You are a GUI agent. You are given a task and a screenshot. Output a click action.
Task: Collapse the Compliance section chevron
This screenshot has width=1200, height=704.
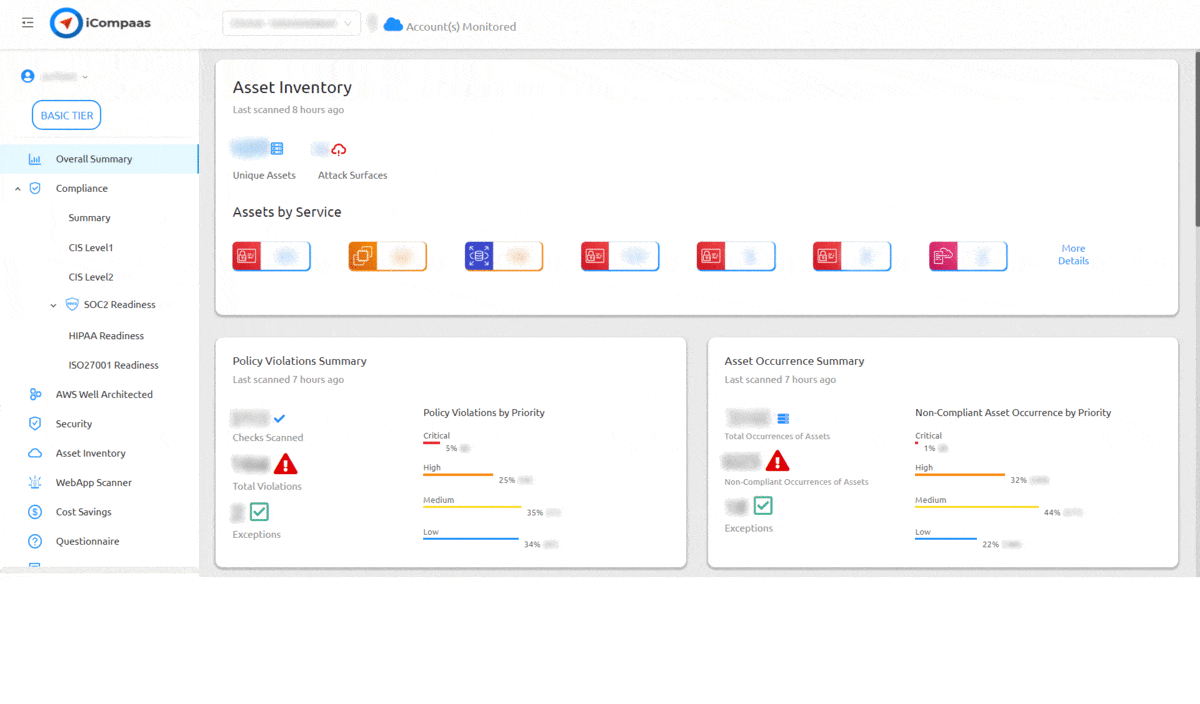click(17, 188)
